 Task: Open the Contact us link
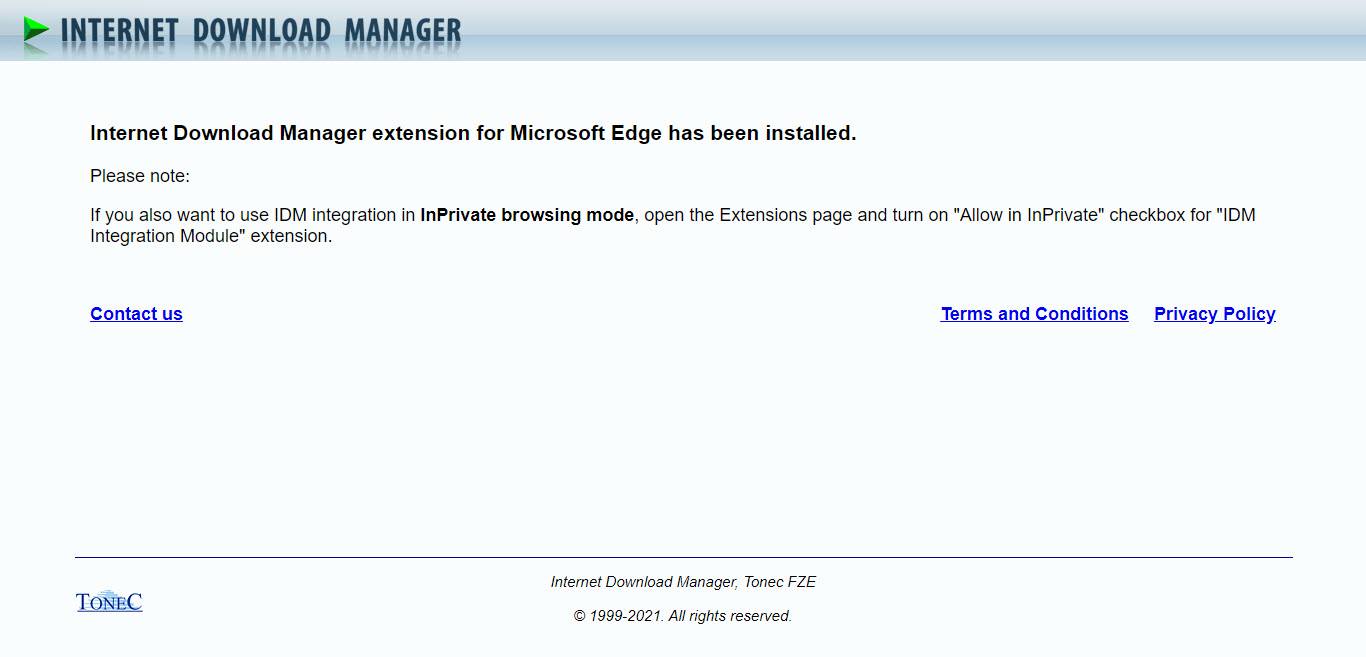pyautogui.click(x=136, y=314)
